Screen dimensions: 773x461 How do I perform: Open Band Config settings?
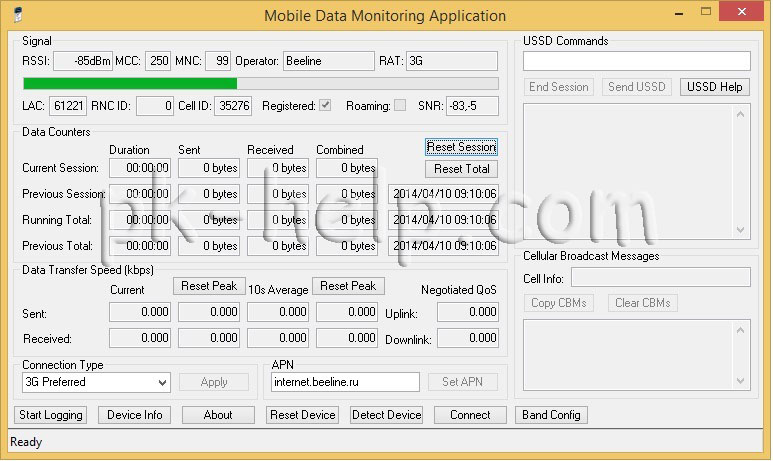(x=551, y=415)
